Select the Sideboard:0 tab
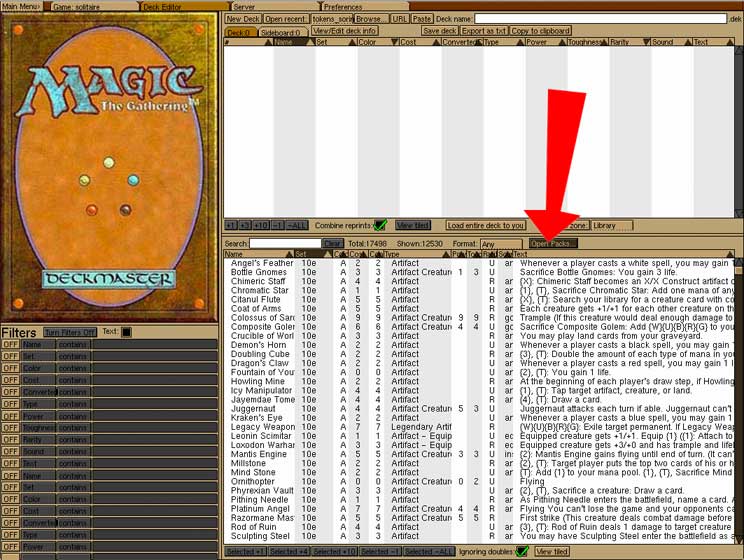744x560 pixels. (281, 32)
